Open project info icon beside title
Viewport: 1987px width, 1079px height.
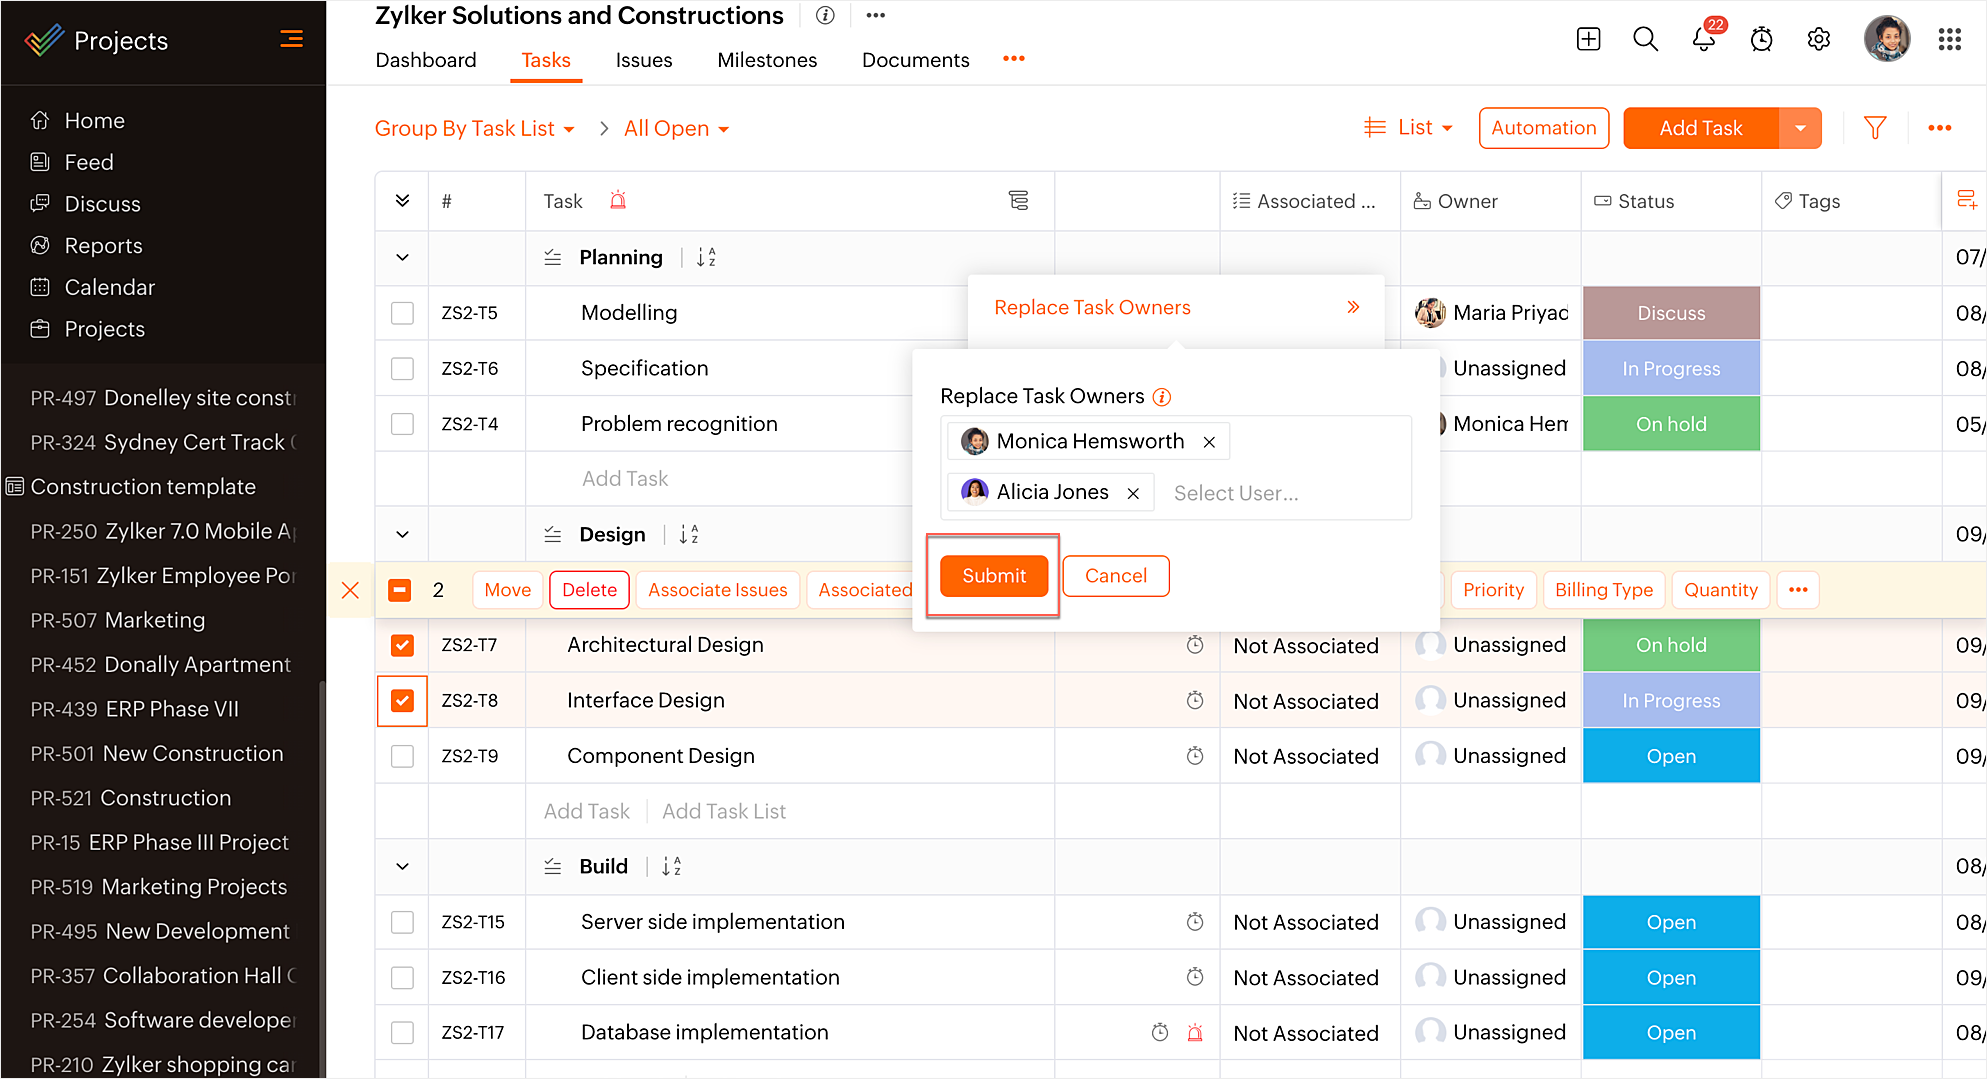825,15
